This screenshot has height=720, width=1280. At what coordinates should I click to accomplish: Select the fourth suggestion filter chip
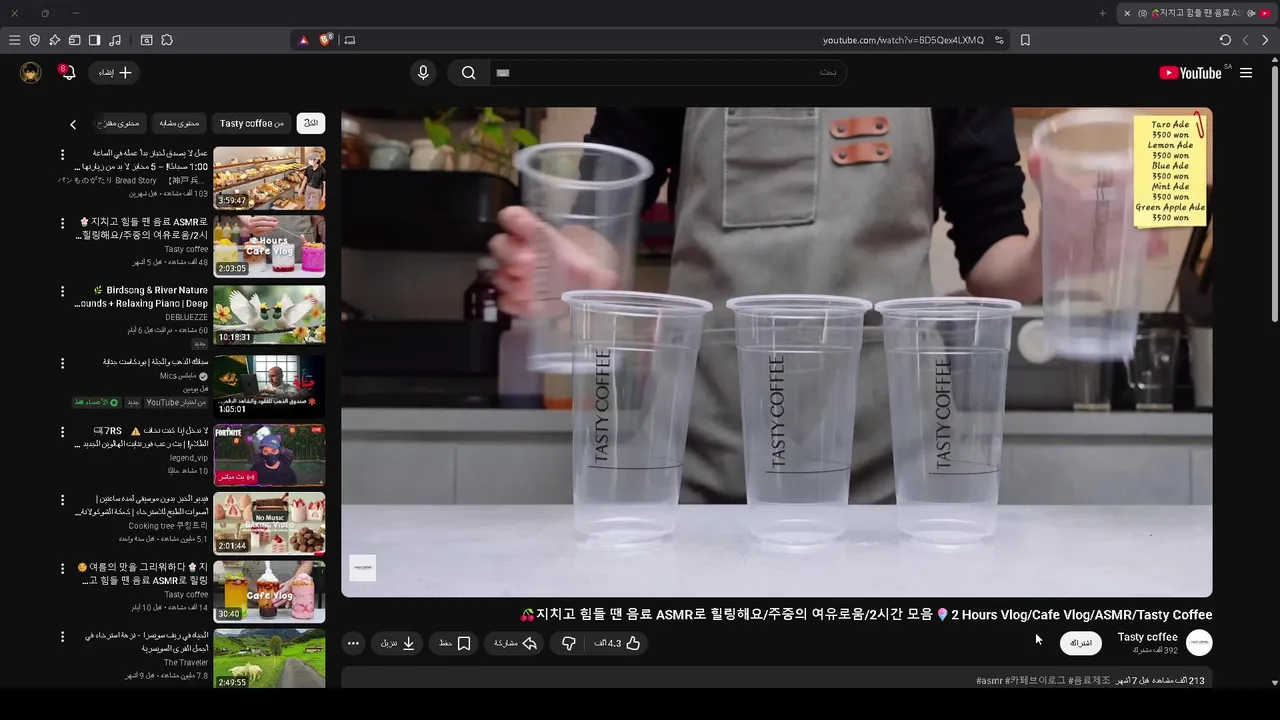tap(120, 123)
